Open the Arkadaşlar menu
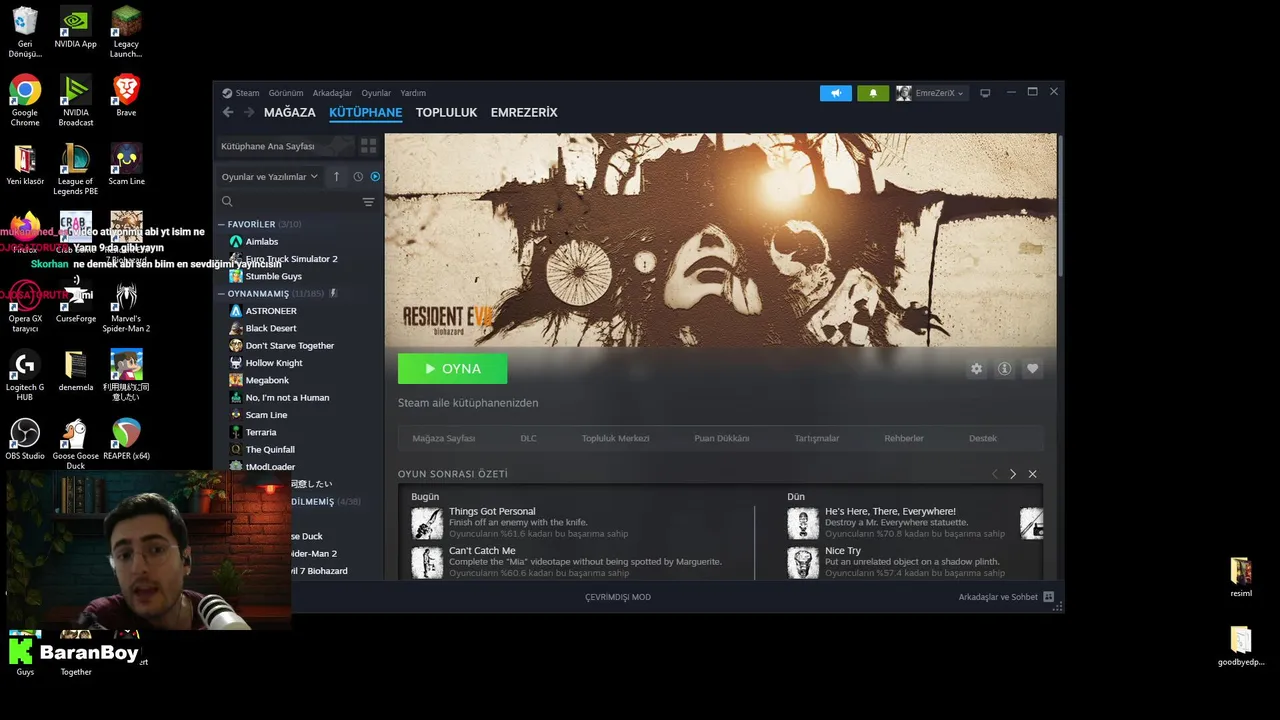The image size is (1280, 720). tap(332, 93)
